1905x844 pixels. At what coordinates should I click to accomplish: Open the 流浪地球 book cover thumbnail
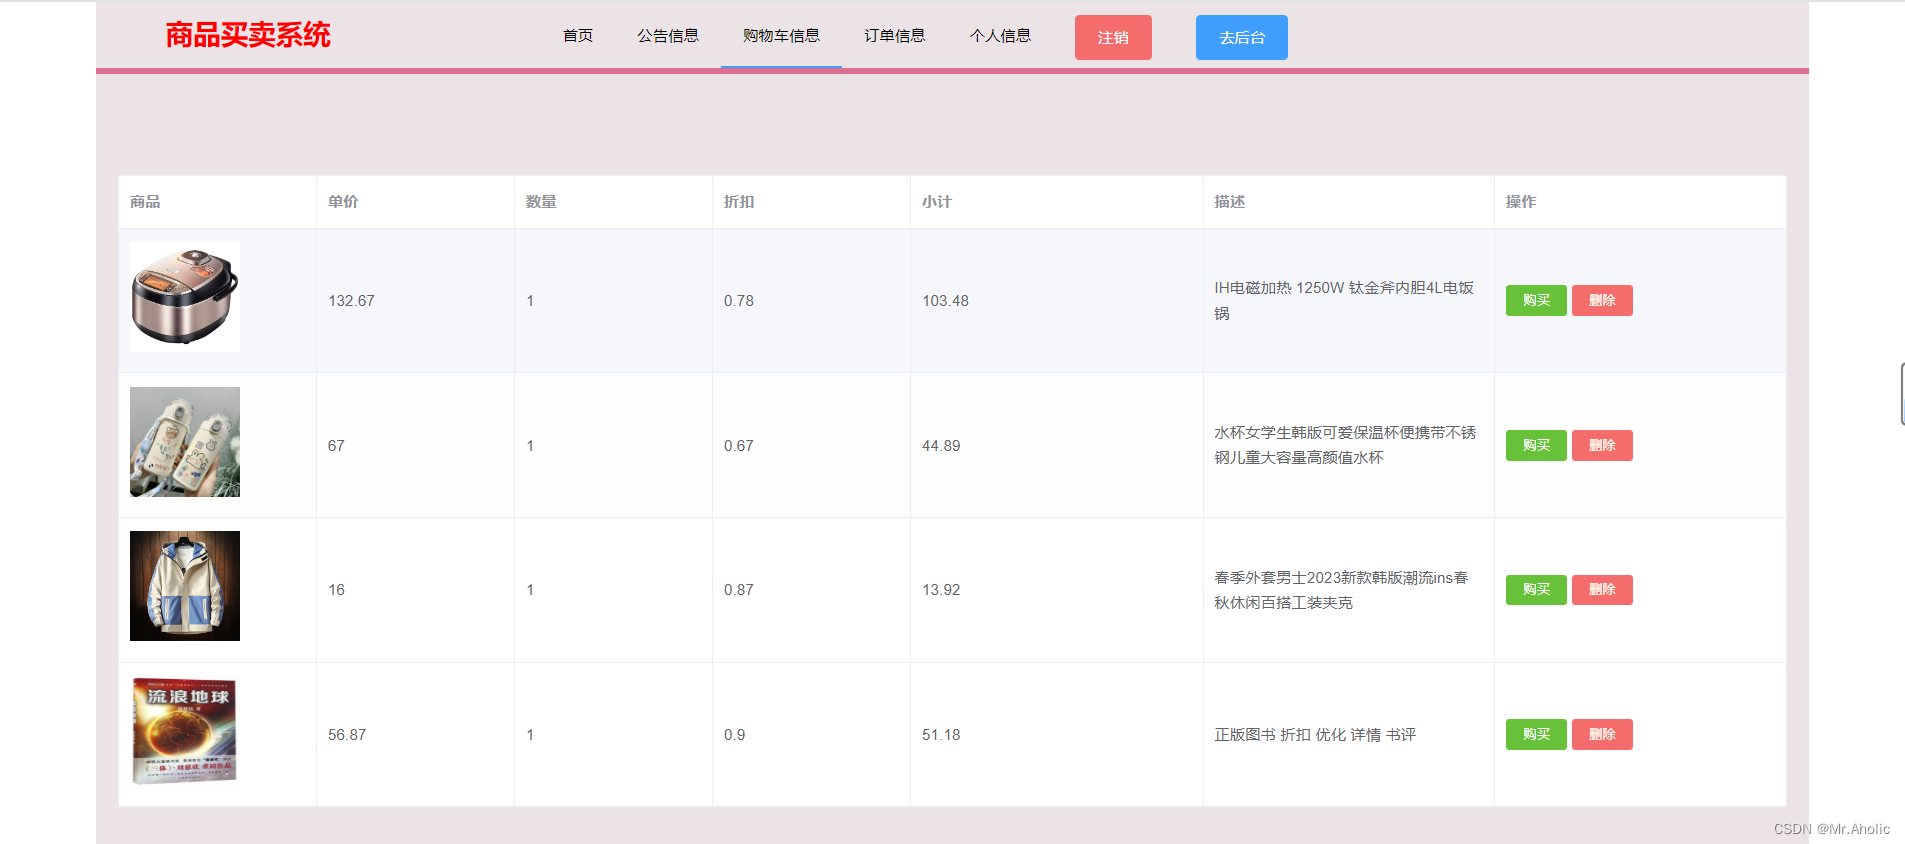tap(185, 731)
